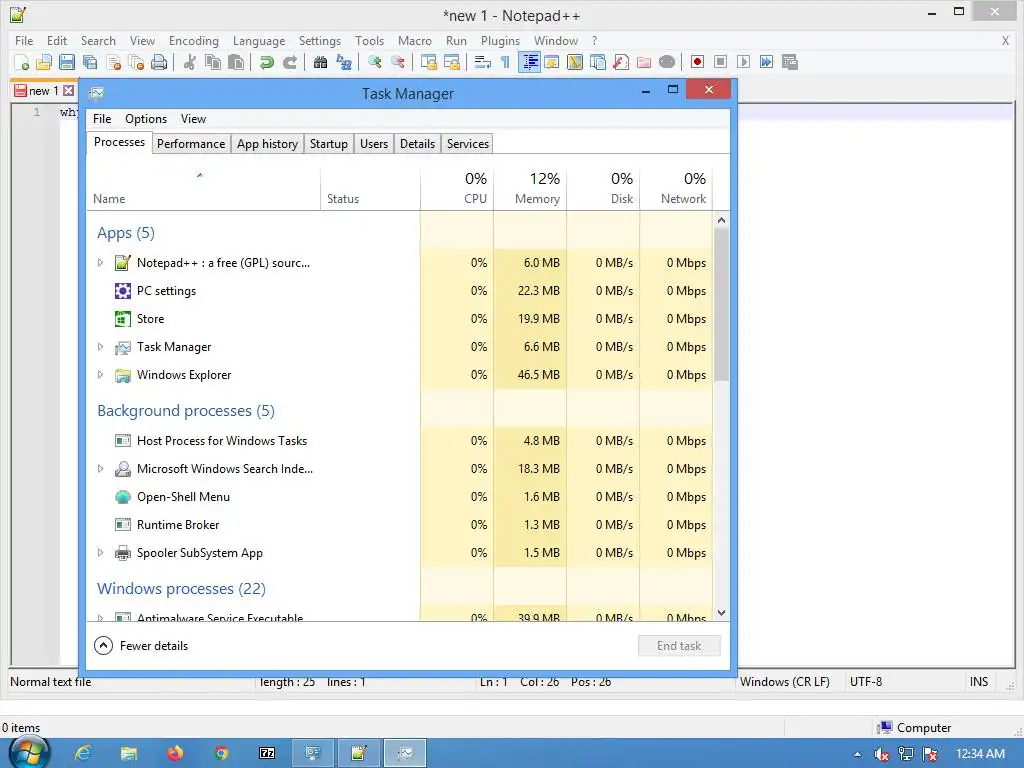Sort processes by CPU column
Screen dimensions: 1024x768
point(456,189)
